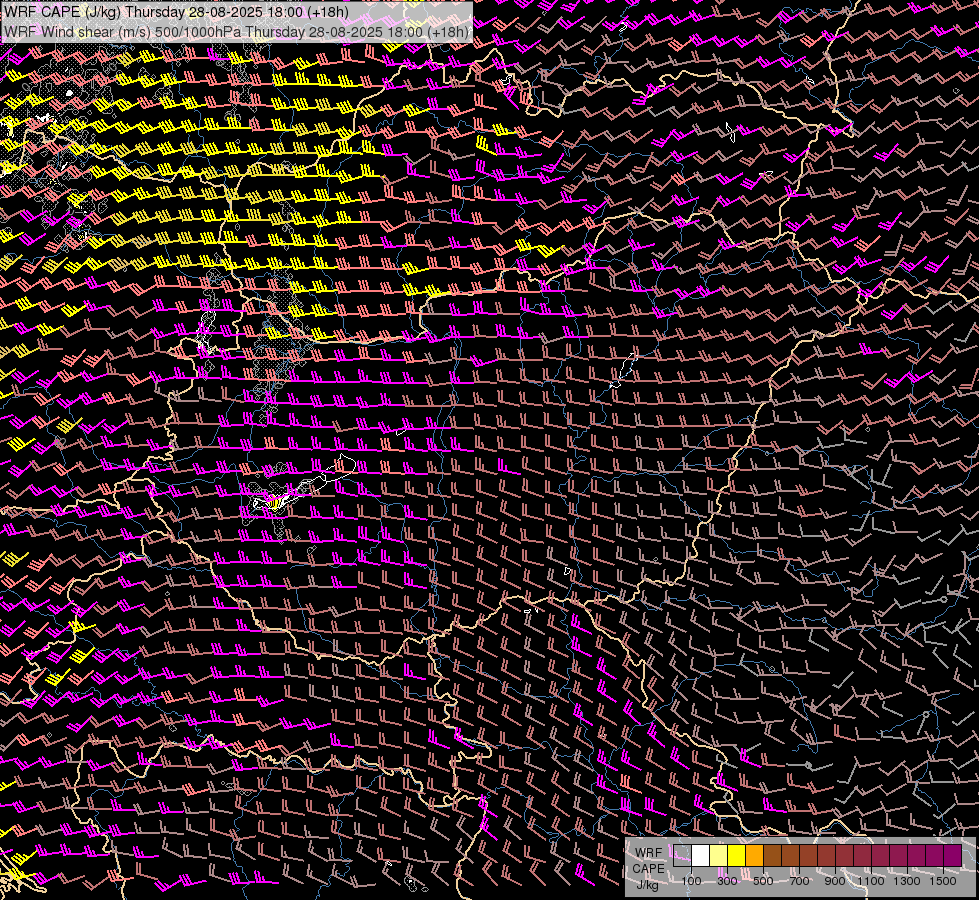Click the 1300 legend tick label

click(907, 881)
